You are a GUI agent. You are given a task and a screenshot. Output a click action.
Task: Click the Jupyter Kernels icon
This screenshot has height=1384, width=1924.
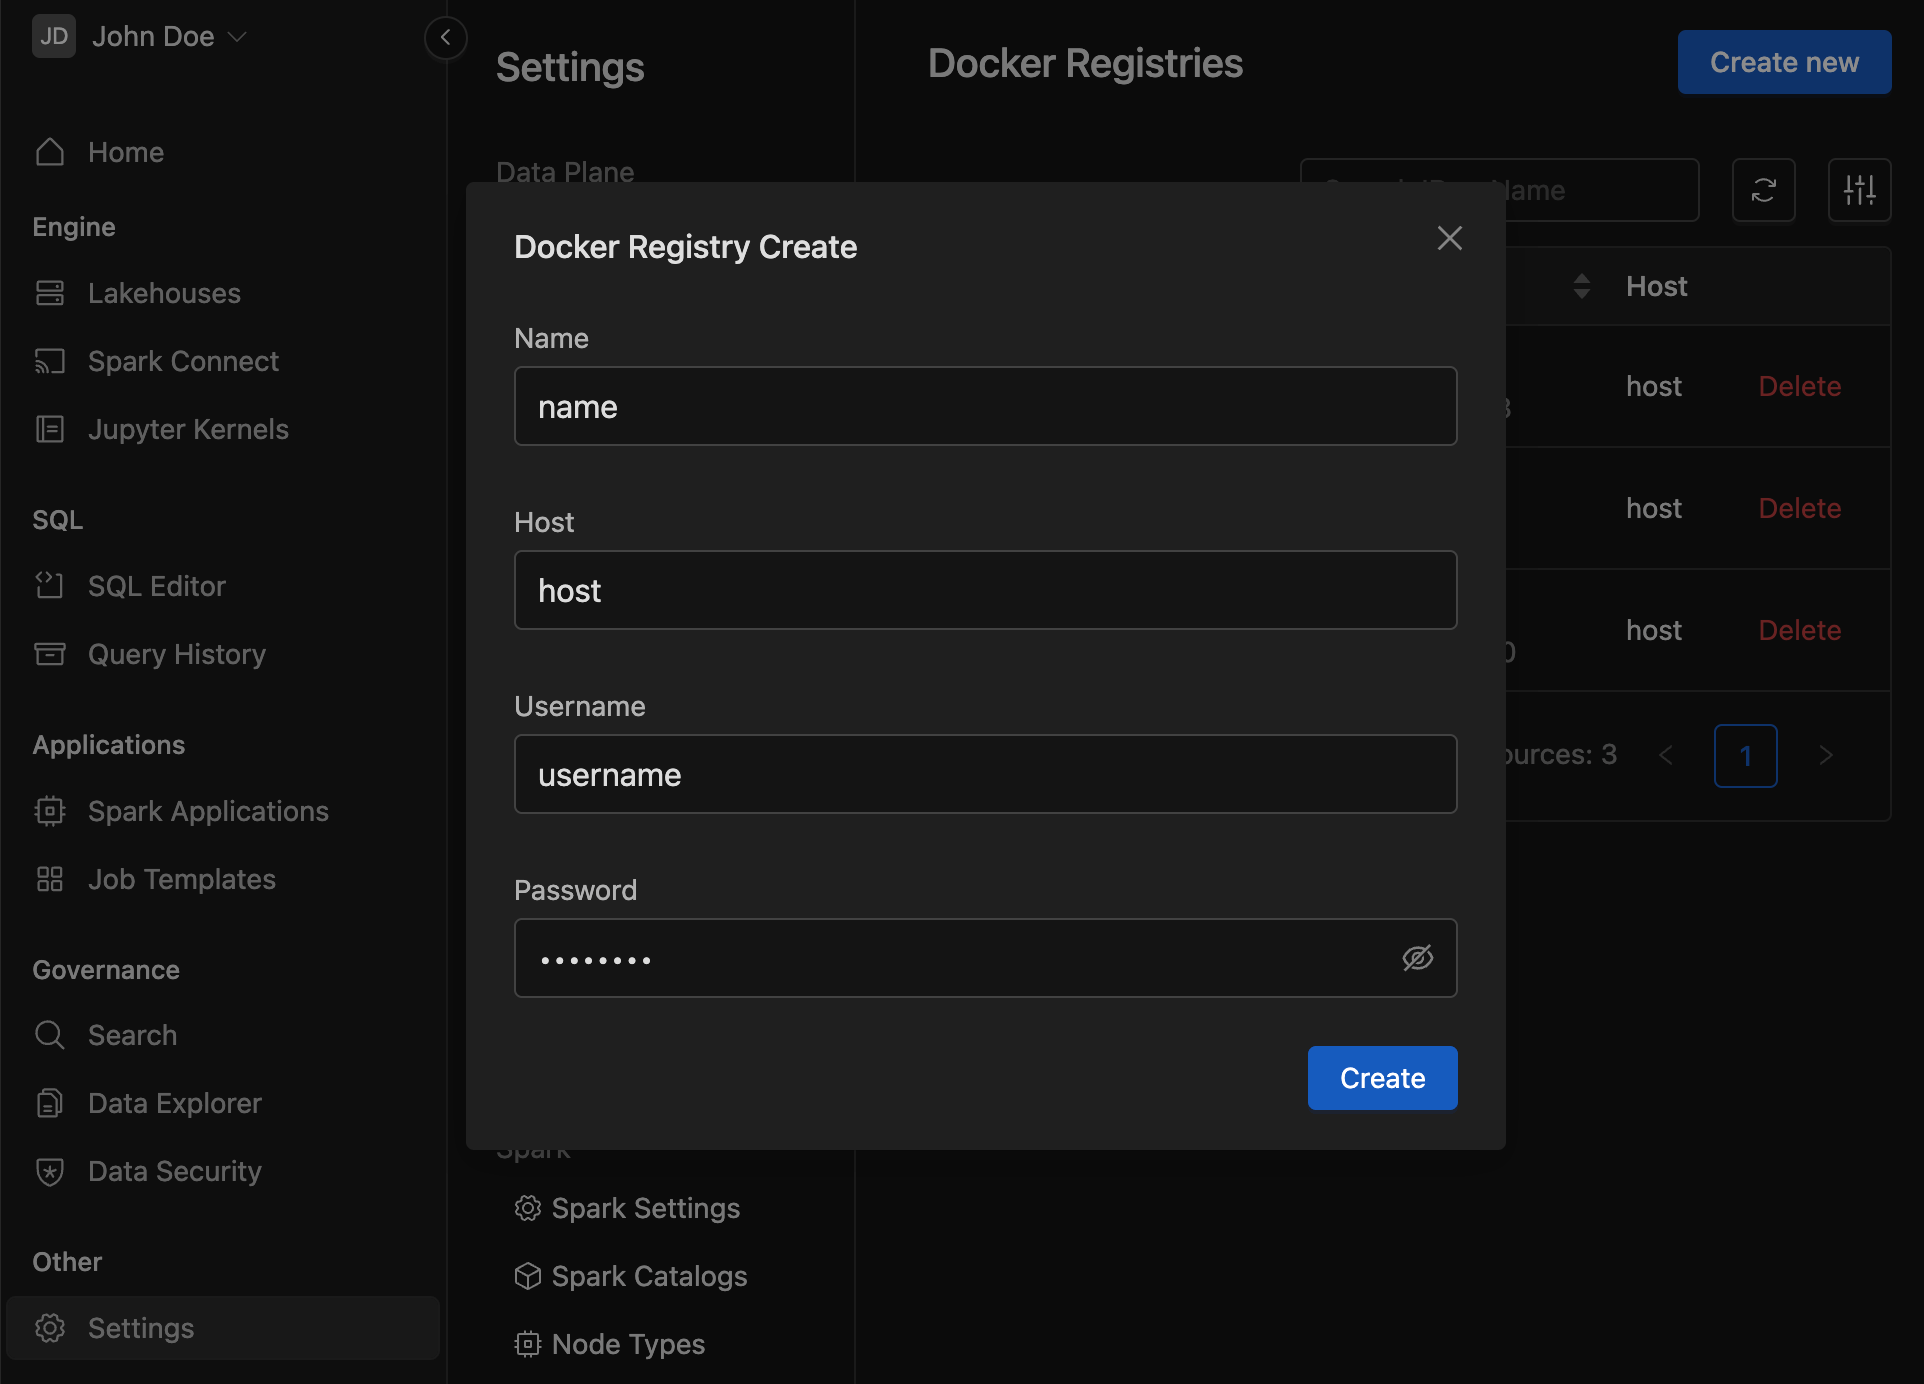click(49, 428)
